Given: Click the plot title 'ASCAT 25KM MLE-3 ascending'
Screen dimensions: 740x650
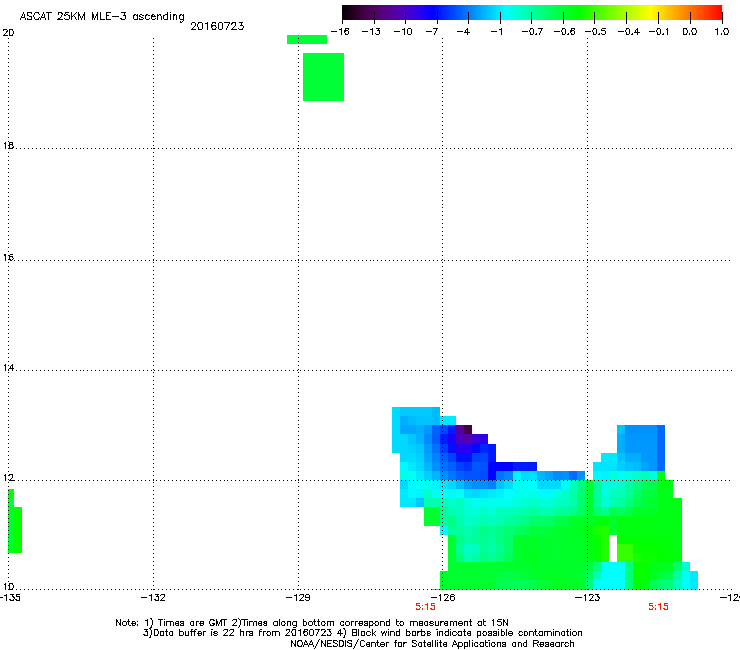Looking at the screenshot, I should [x=102, y=16].
